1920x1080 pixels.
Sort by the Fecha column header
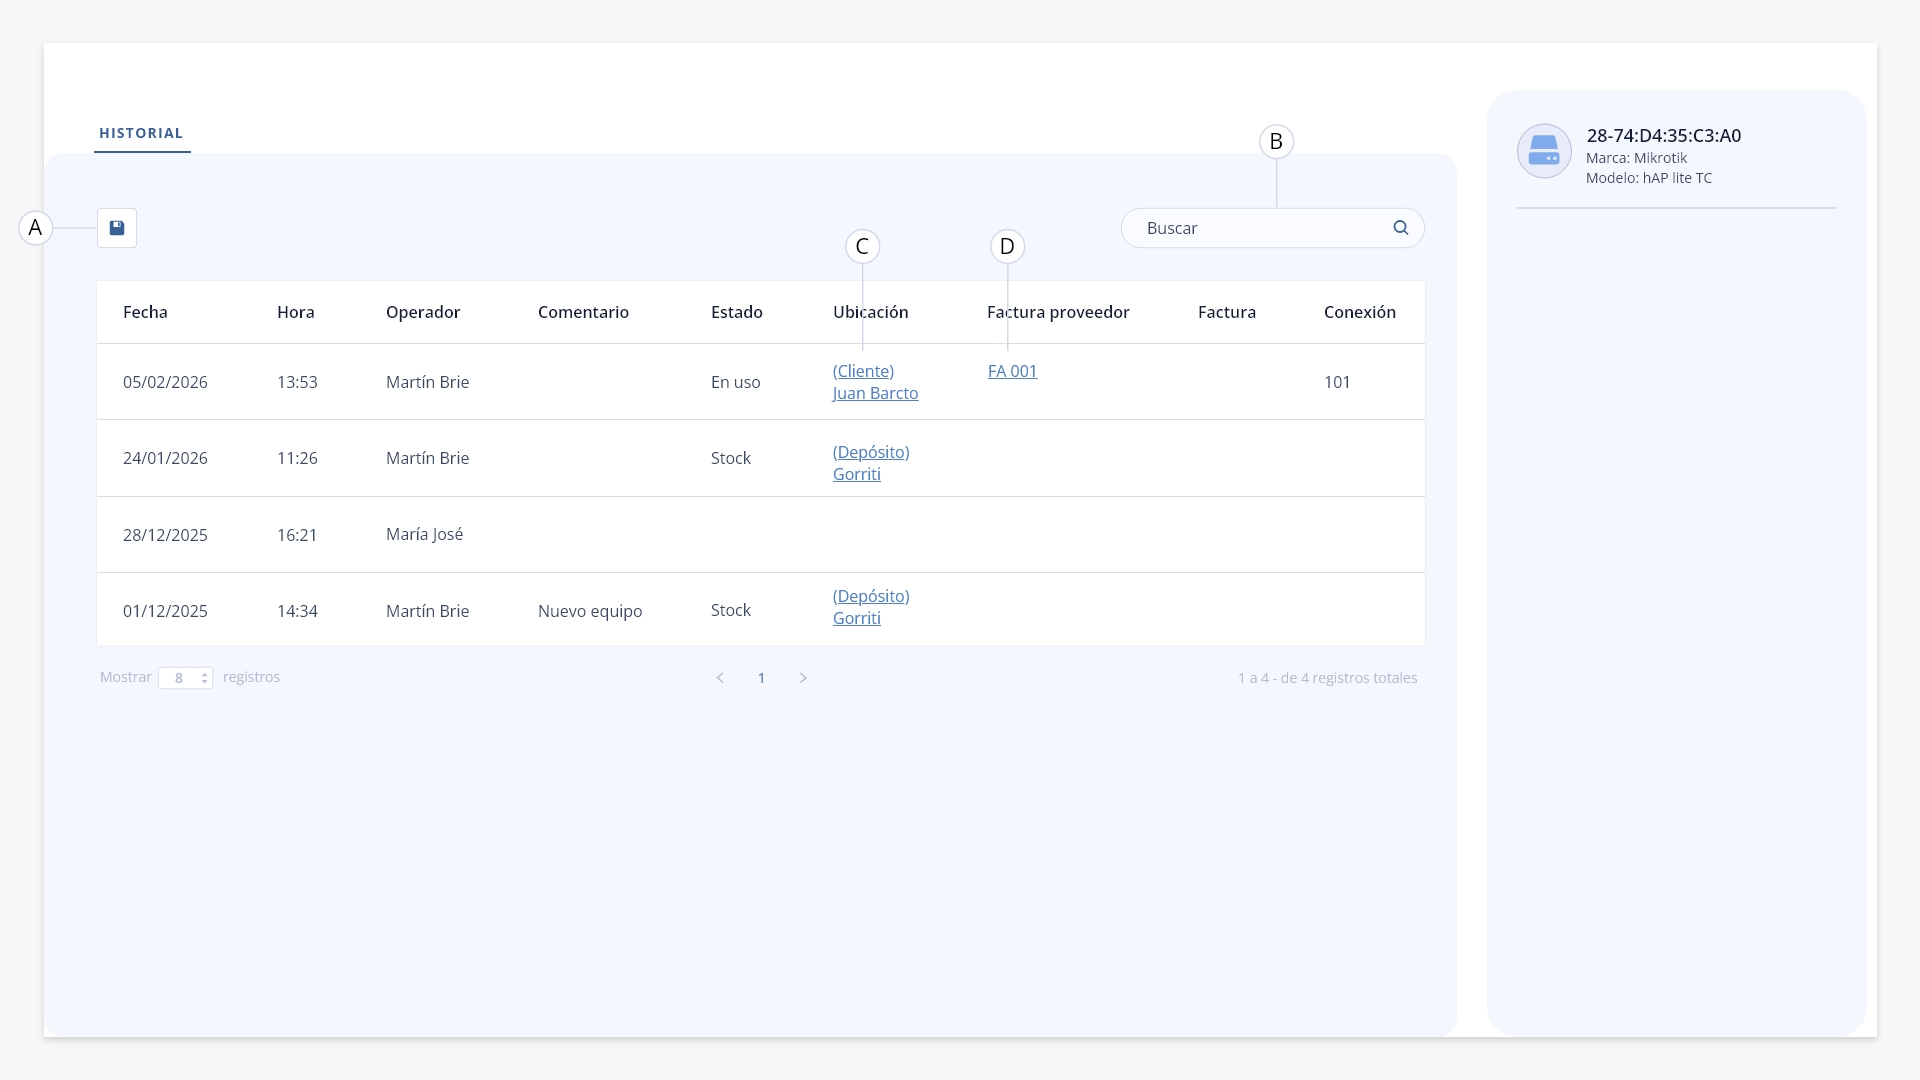pos(145,312)
